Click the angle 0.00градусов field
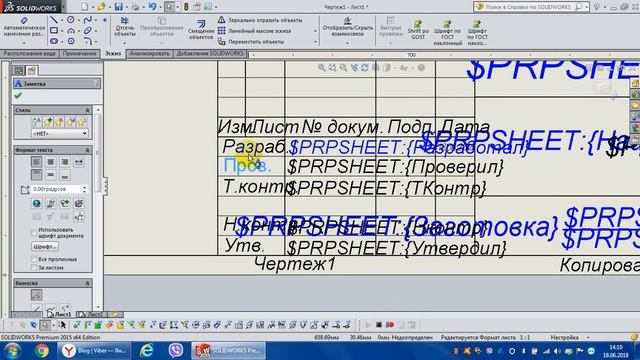The image size is (640, 360). tap(56, 189)
